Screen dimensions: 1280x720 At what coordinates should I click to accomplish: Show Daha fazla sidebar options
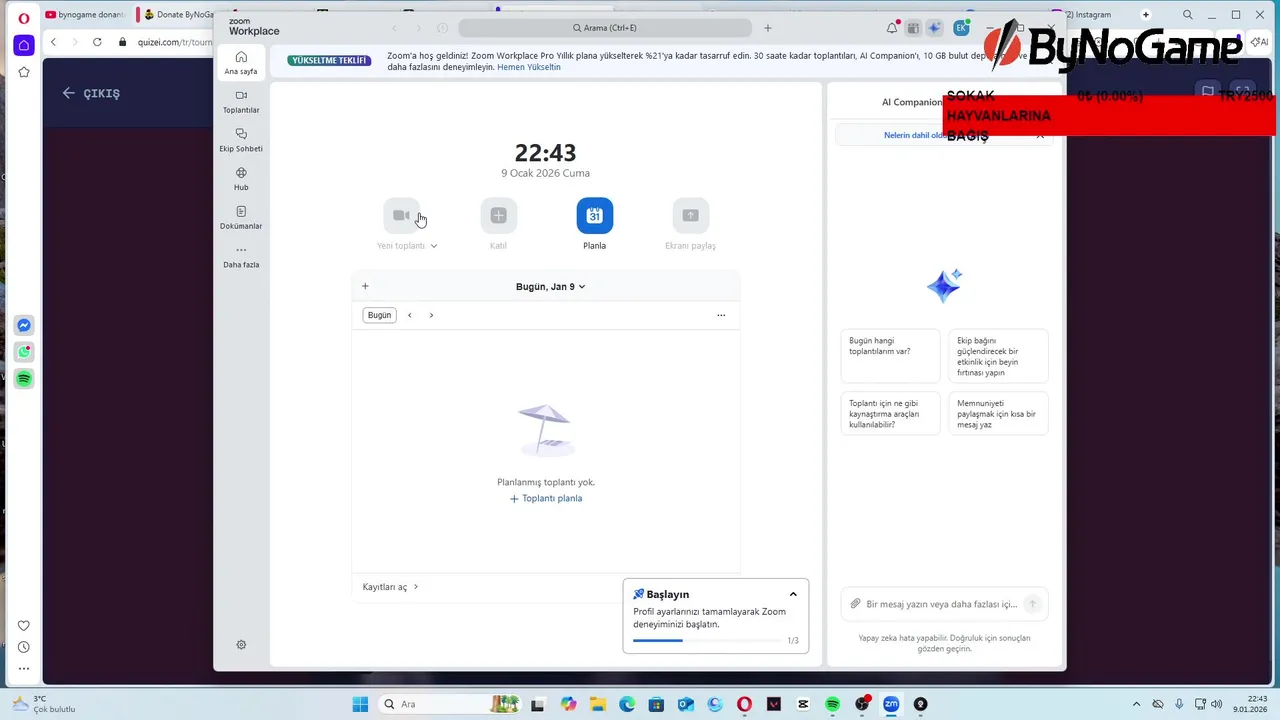[x=241, y=257]
